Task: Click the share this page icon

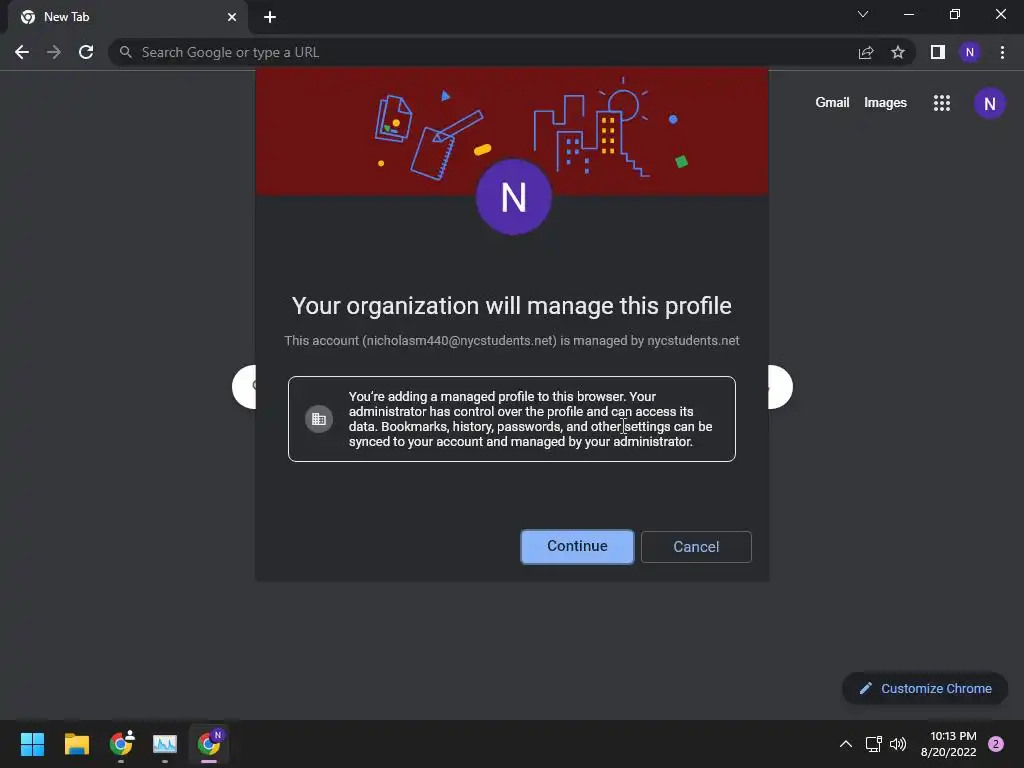Action: (866, 52)
